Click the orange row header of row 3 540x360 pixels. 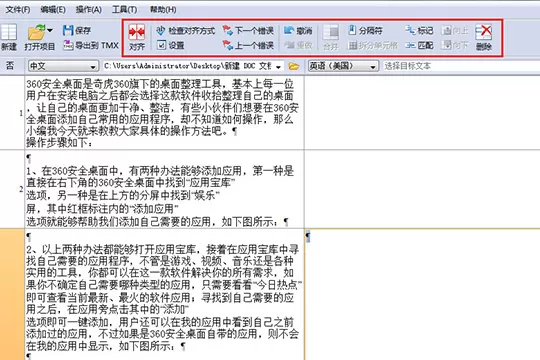pos(12,295)
